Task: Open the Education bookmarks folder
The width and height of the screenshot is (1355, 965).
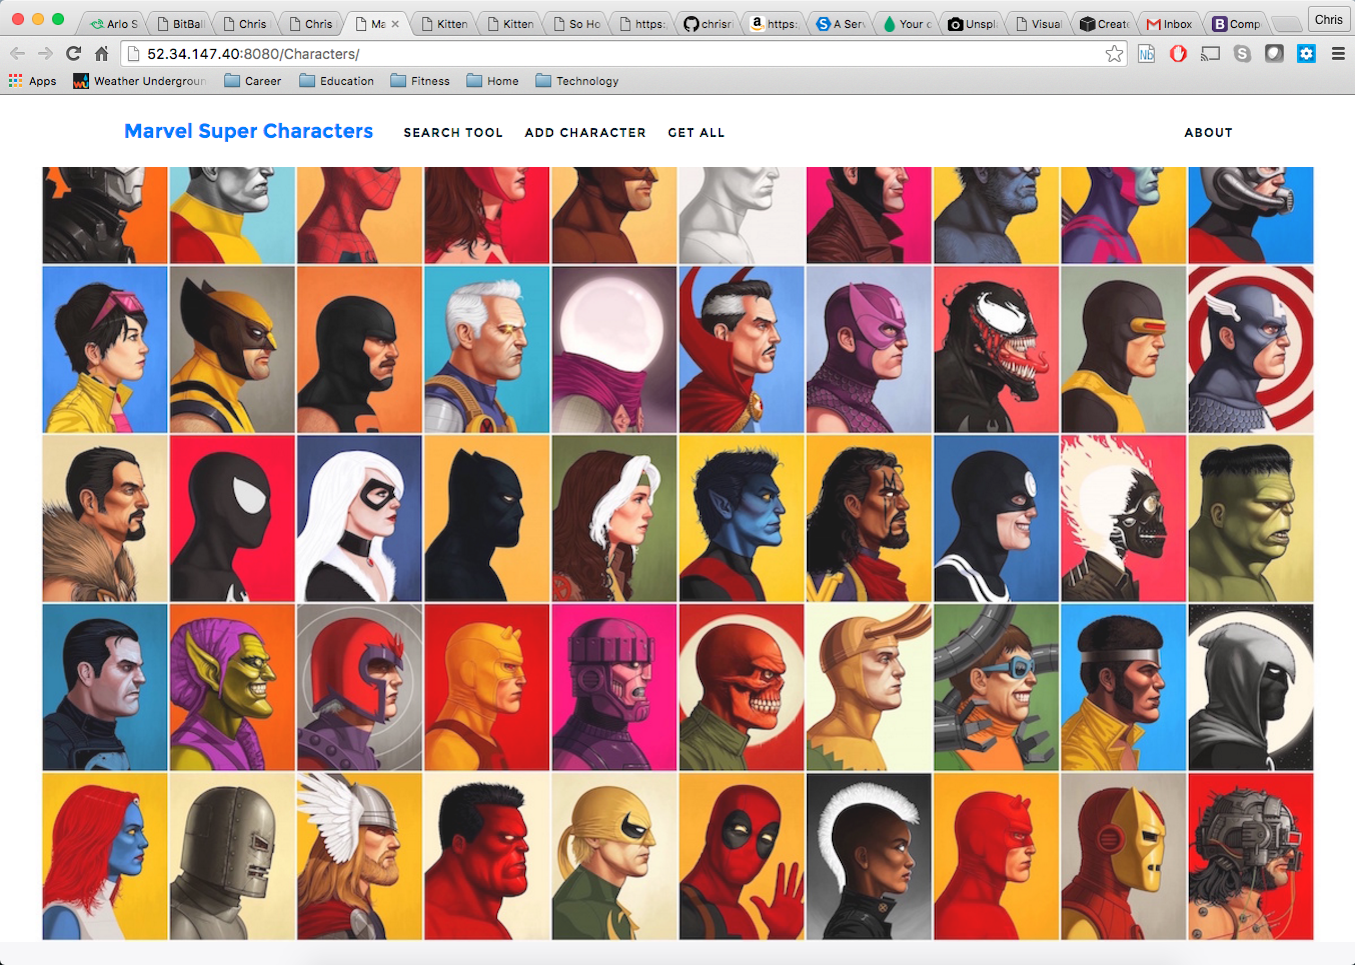Action: coord(337,81)
